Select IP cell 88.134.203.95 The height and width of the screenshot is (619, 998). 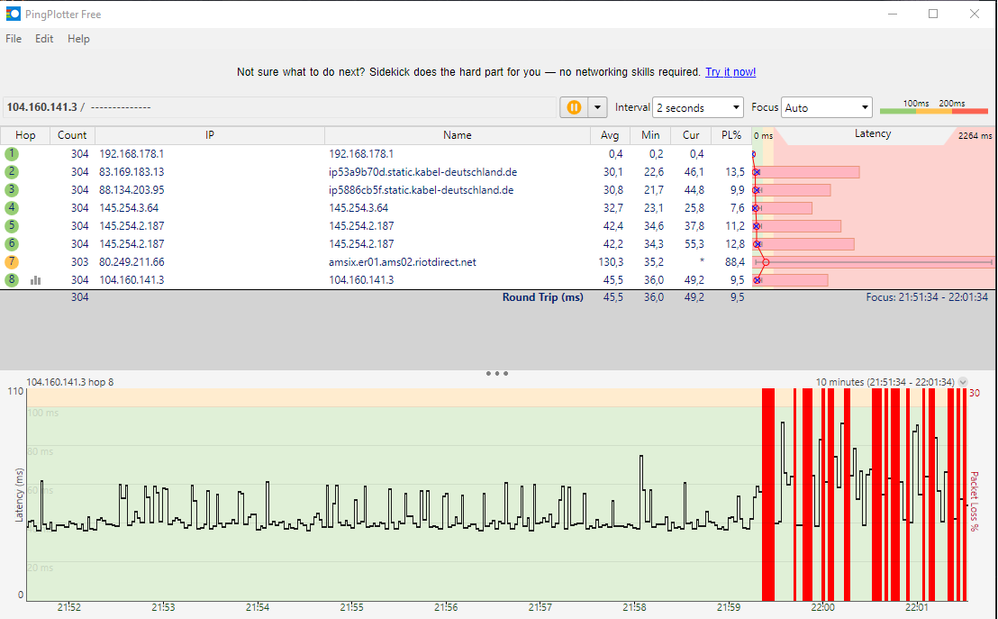132,190
